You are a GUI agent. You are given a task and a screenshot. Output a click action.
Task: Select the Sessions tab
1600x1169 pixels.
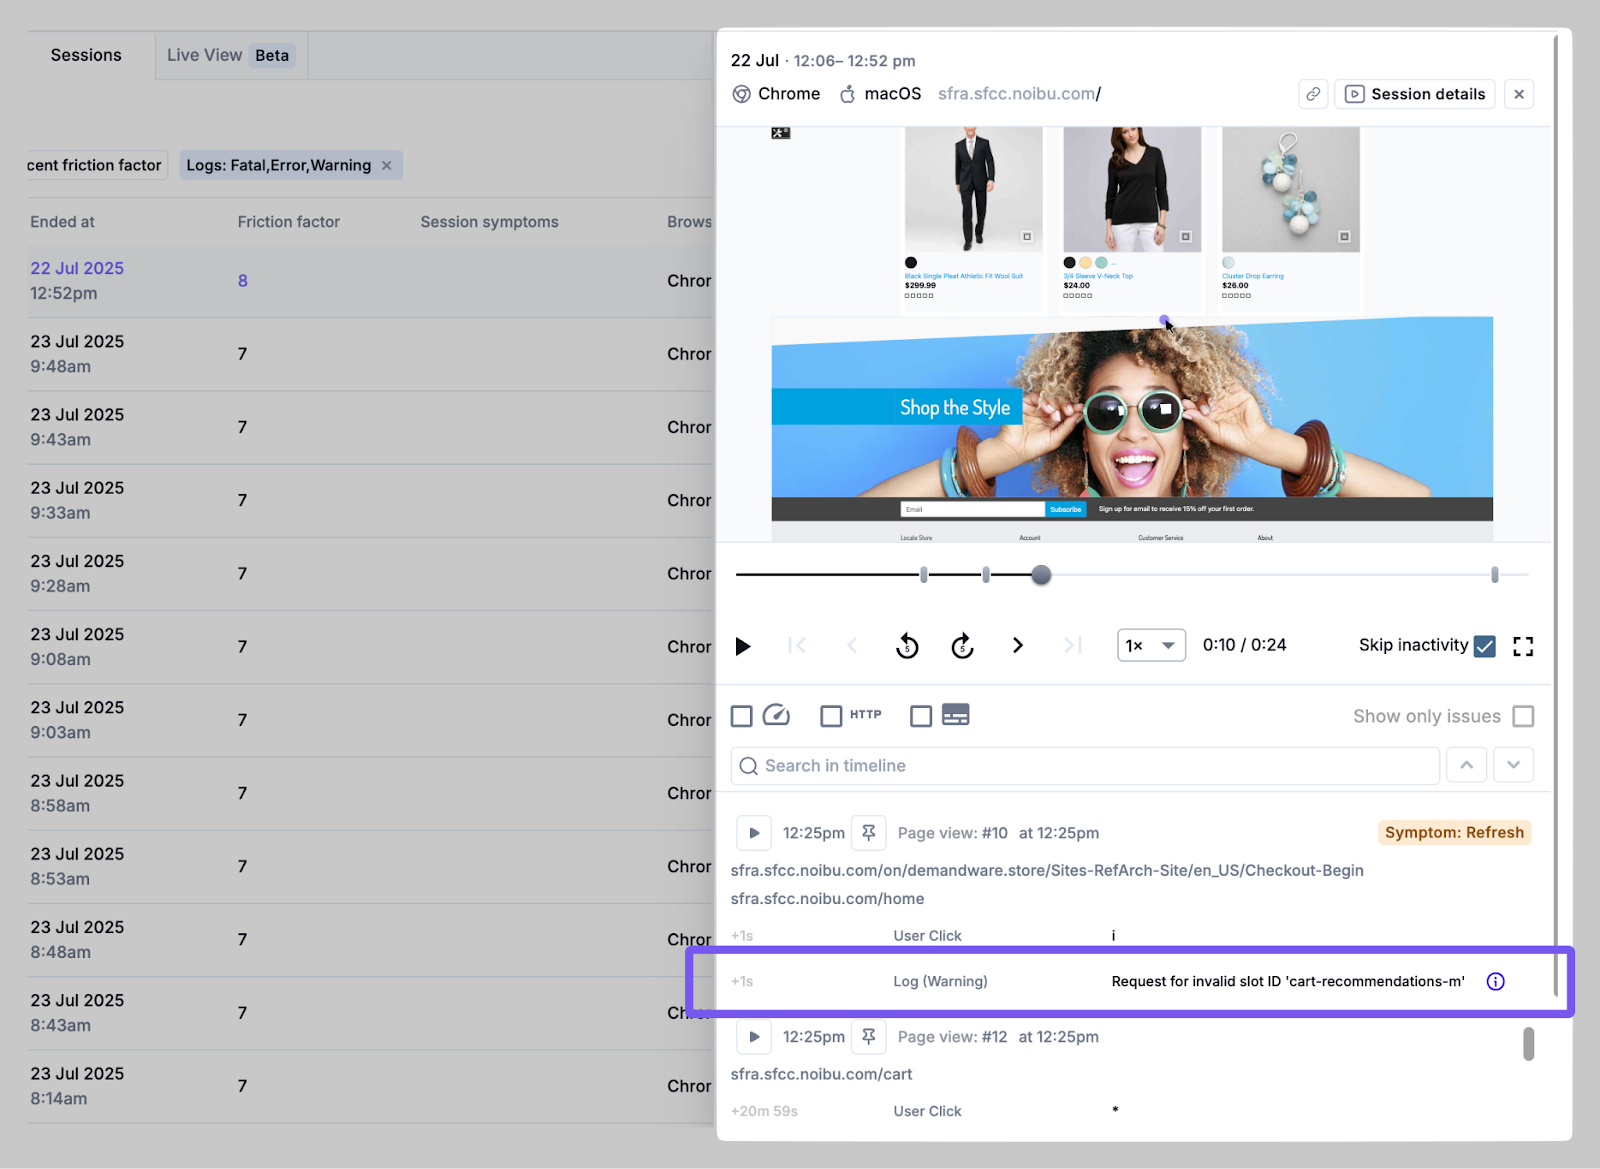pos(86,55)
